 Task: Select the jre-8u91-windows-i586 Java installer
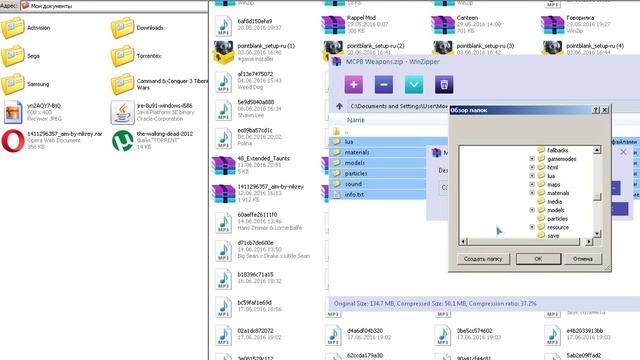coord(153,112)
